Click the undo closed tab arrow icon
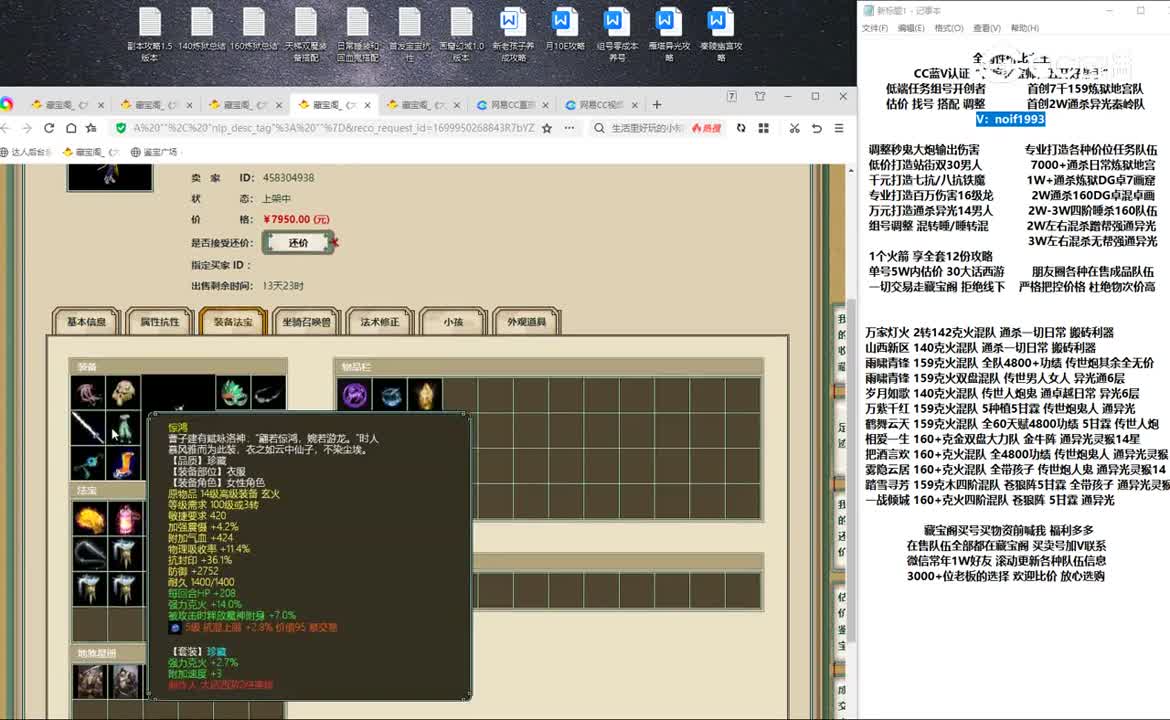 (817, 128)
